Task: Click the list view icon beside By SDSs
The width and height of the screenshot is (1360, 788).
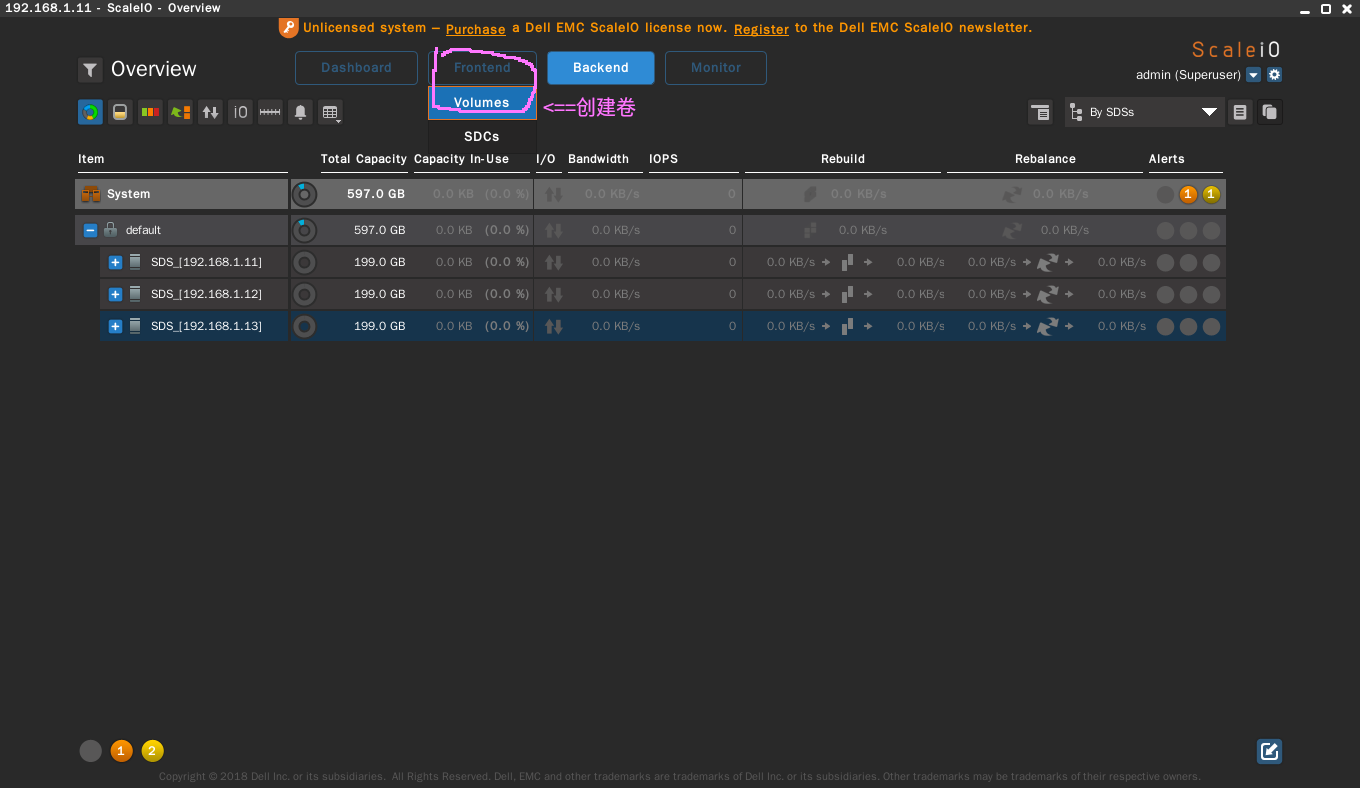Action: (x=1240, y=112)
